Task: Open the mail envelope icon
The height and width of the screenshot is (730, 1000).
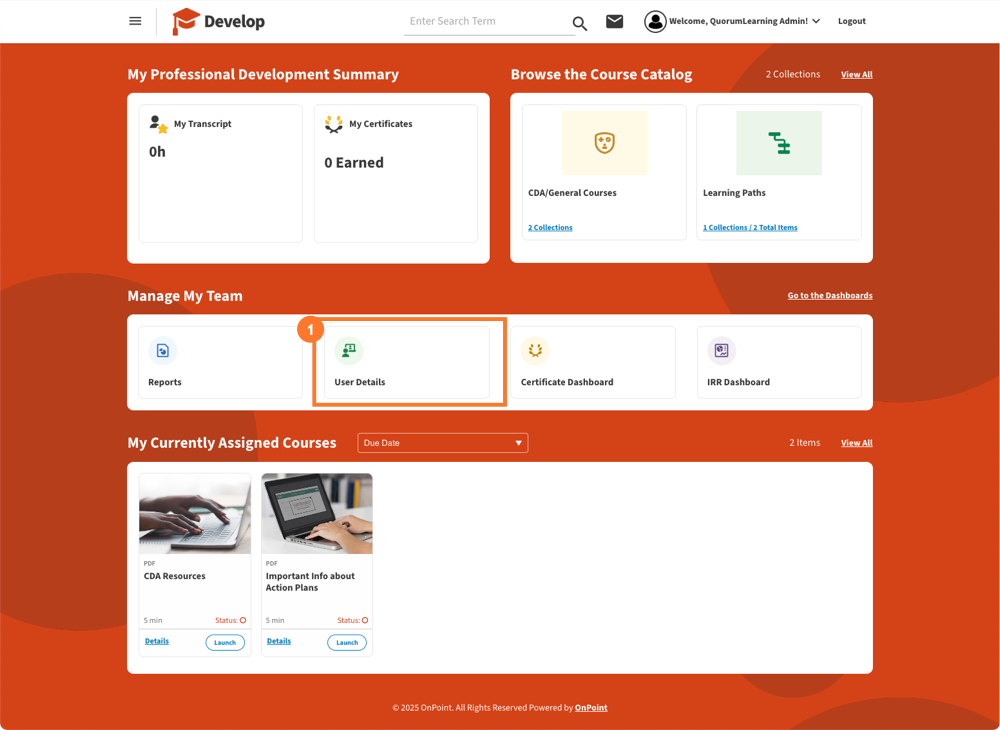Action: tap(614, 21)
